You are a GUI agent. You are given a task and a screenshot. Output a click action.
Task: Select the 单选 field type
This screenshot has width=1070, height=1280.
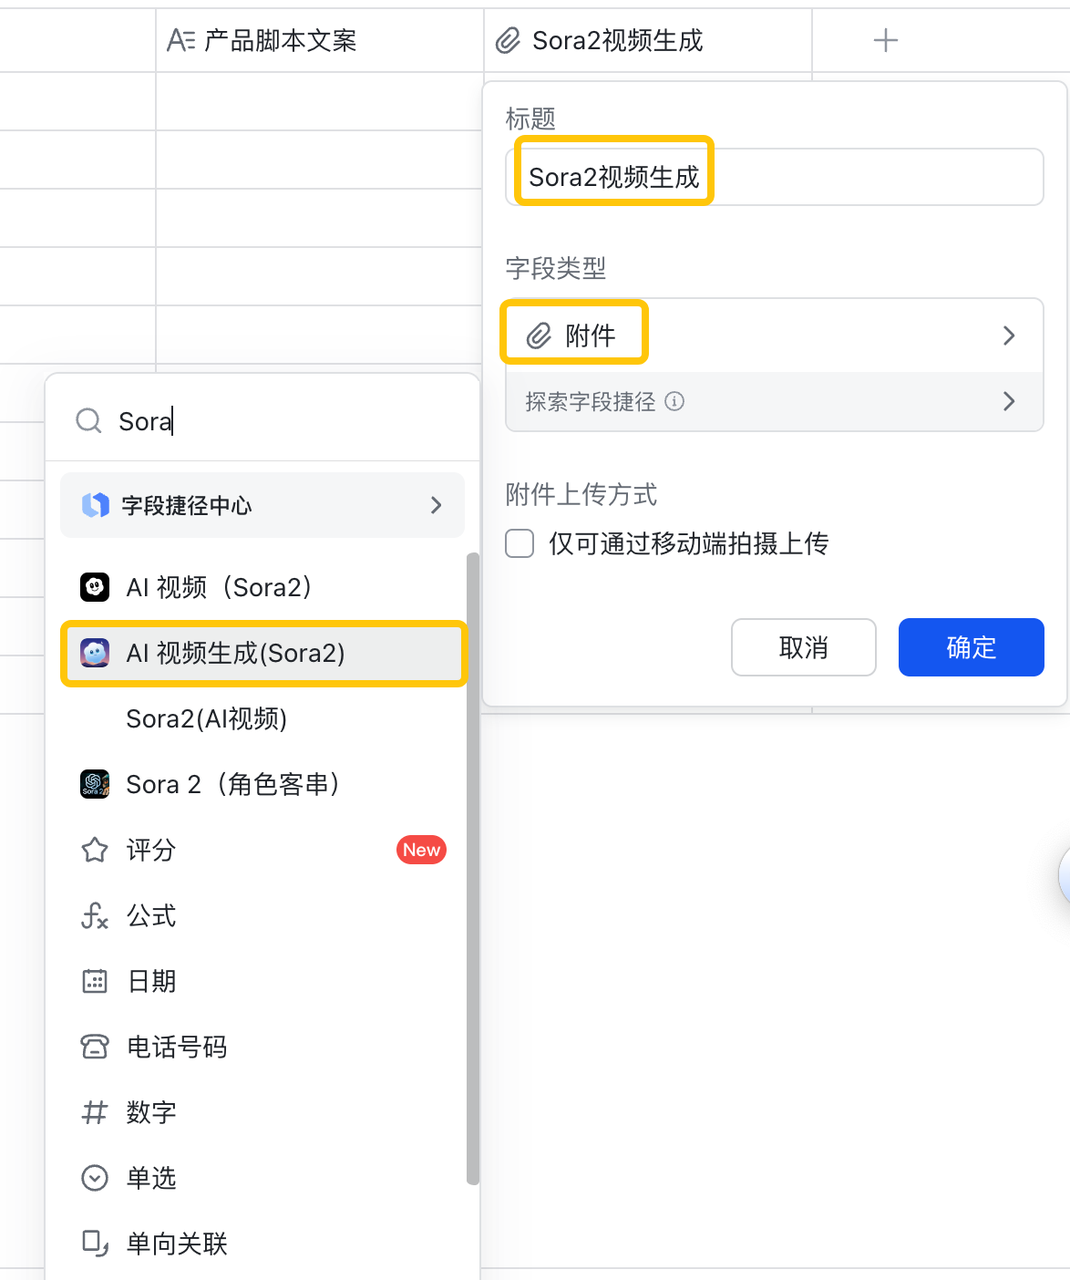(x=262, y=1178)
